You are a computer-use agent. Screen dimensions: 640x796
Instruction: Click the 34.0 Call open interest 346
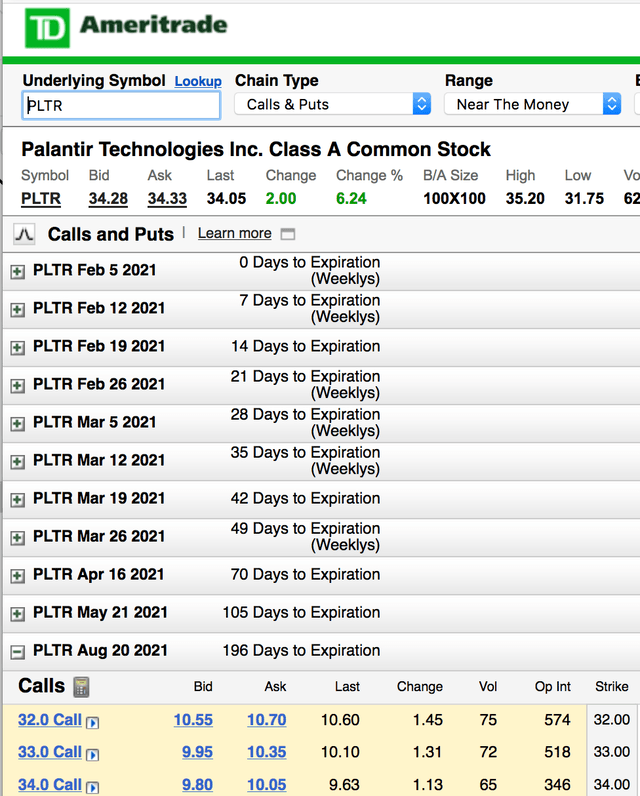(557, 784)
